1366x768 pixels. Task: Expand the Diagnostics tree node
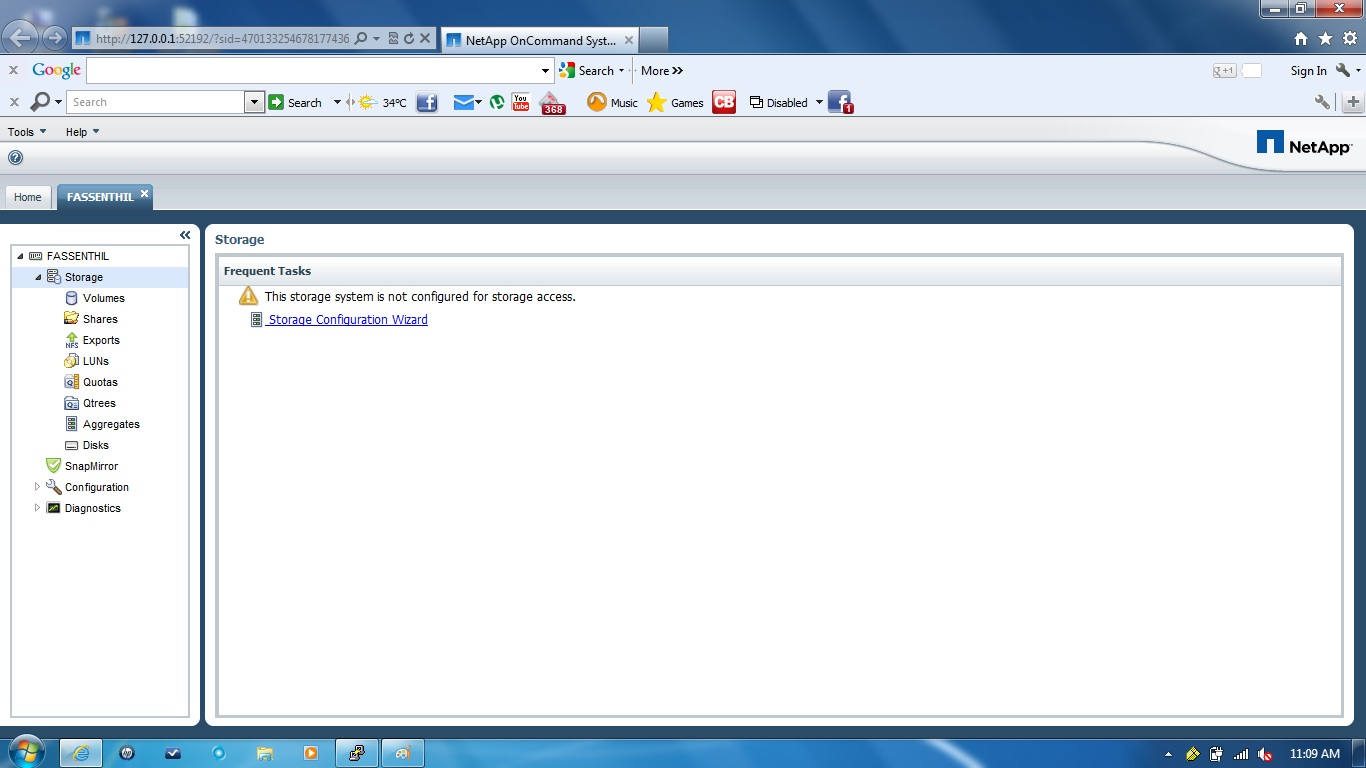(37, 508)
